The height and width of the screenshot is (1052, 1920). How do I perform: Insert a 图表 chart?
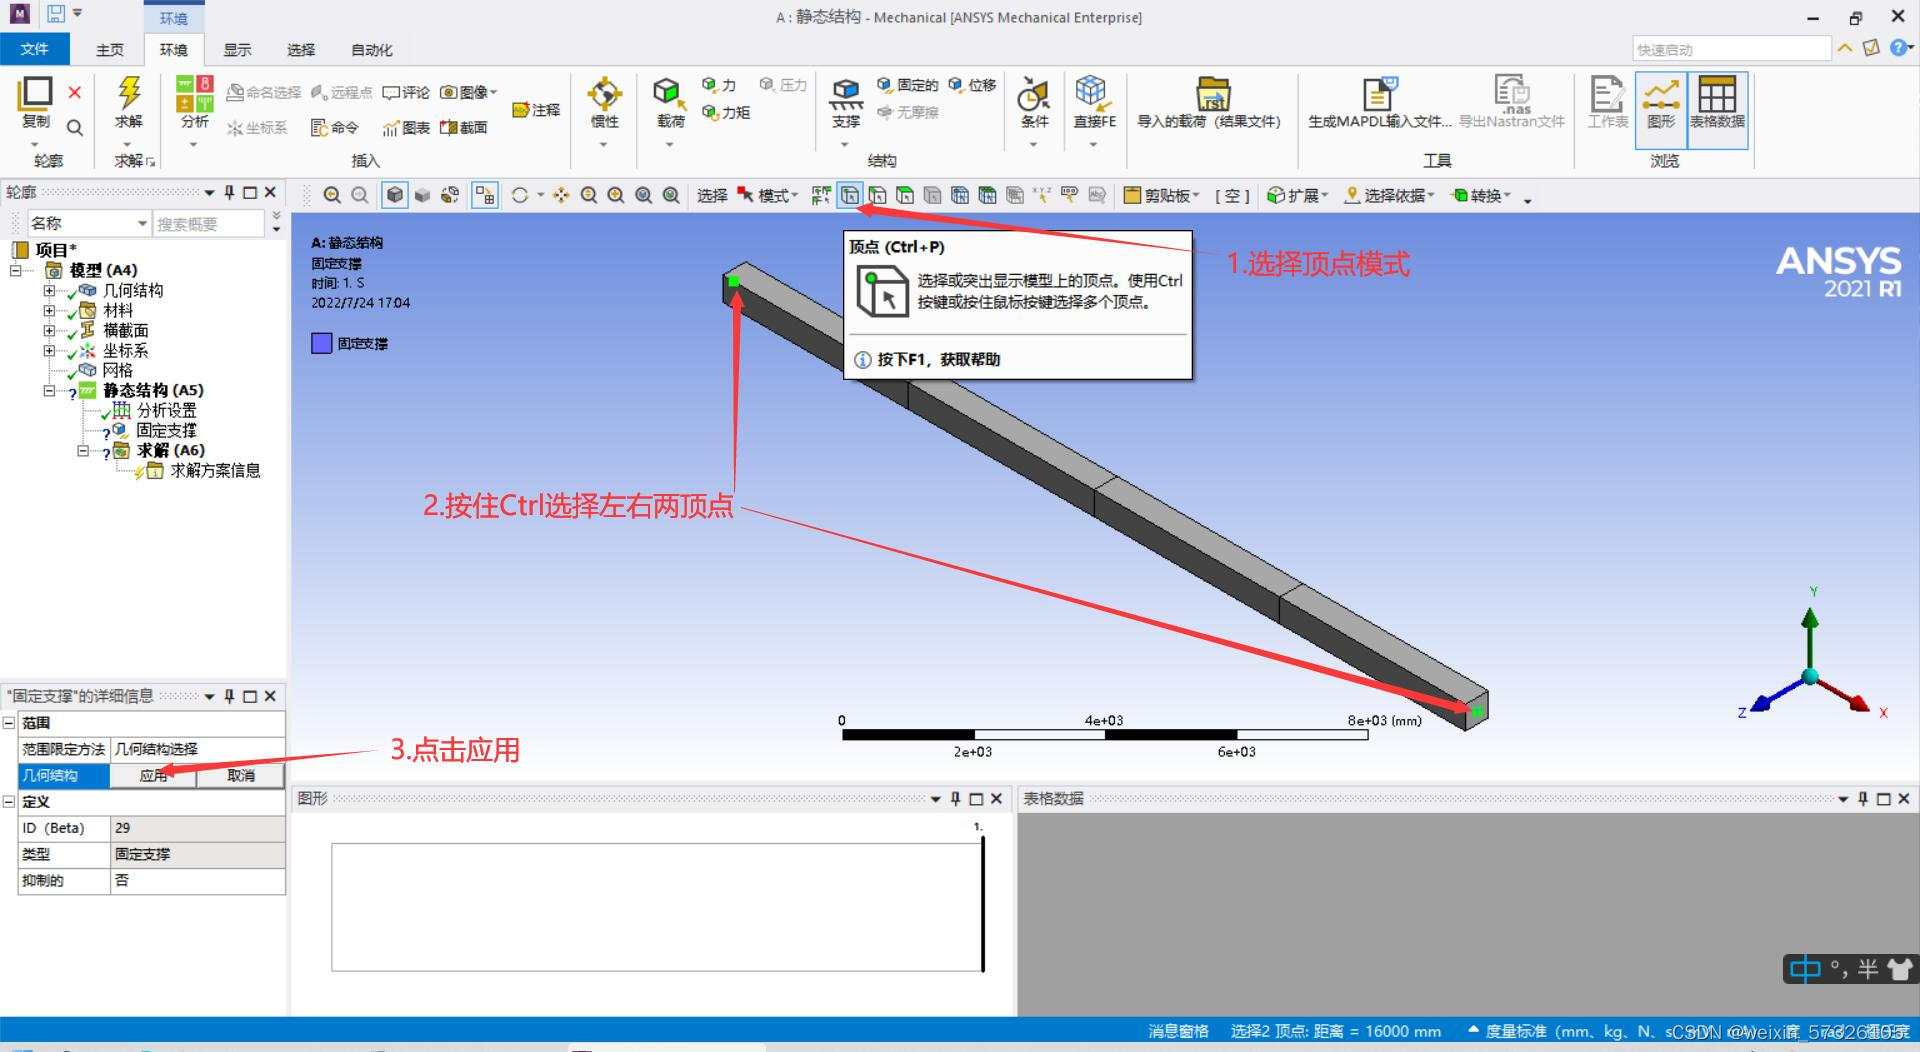point(406,127)
